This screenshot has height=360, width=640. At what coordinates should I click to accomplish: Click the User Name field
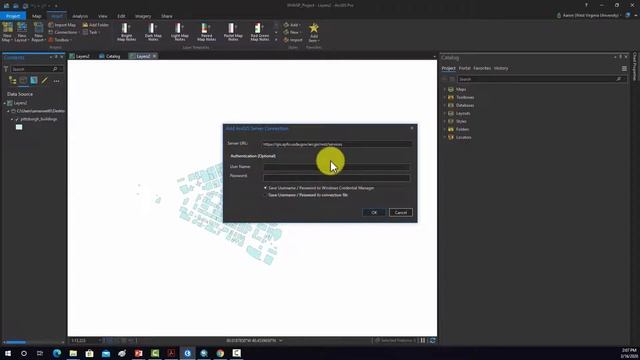(x=336, y=167)
